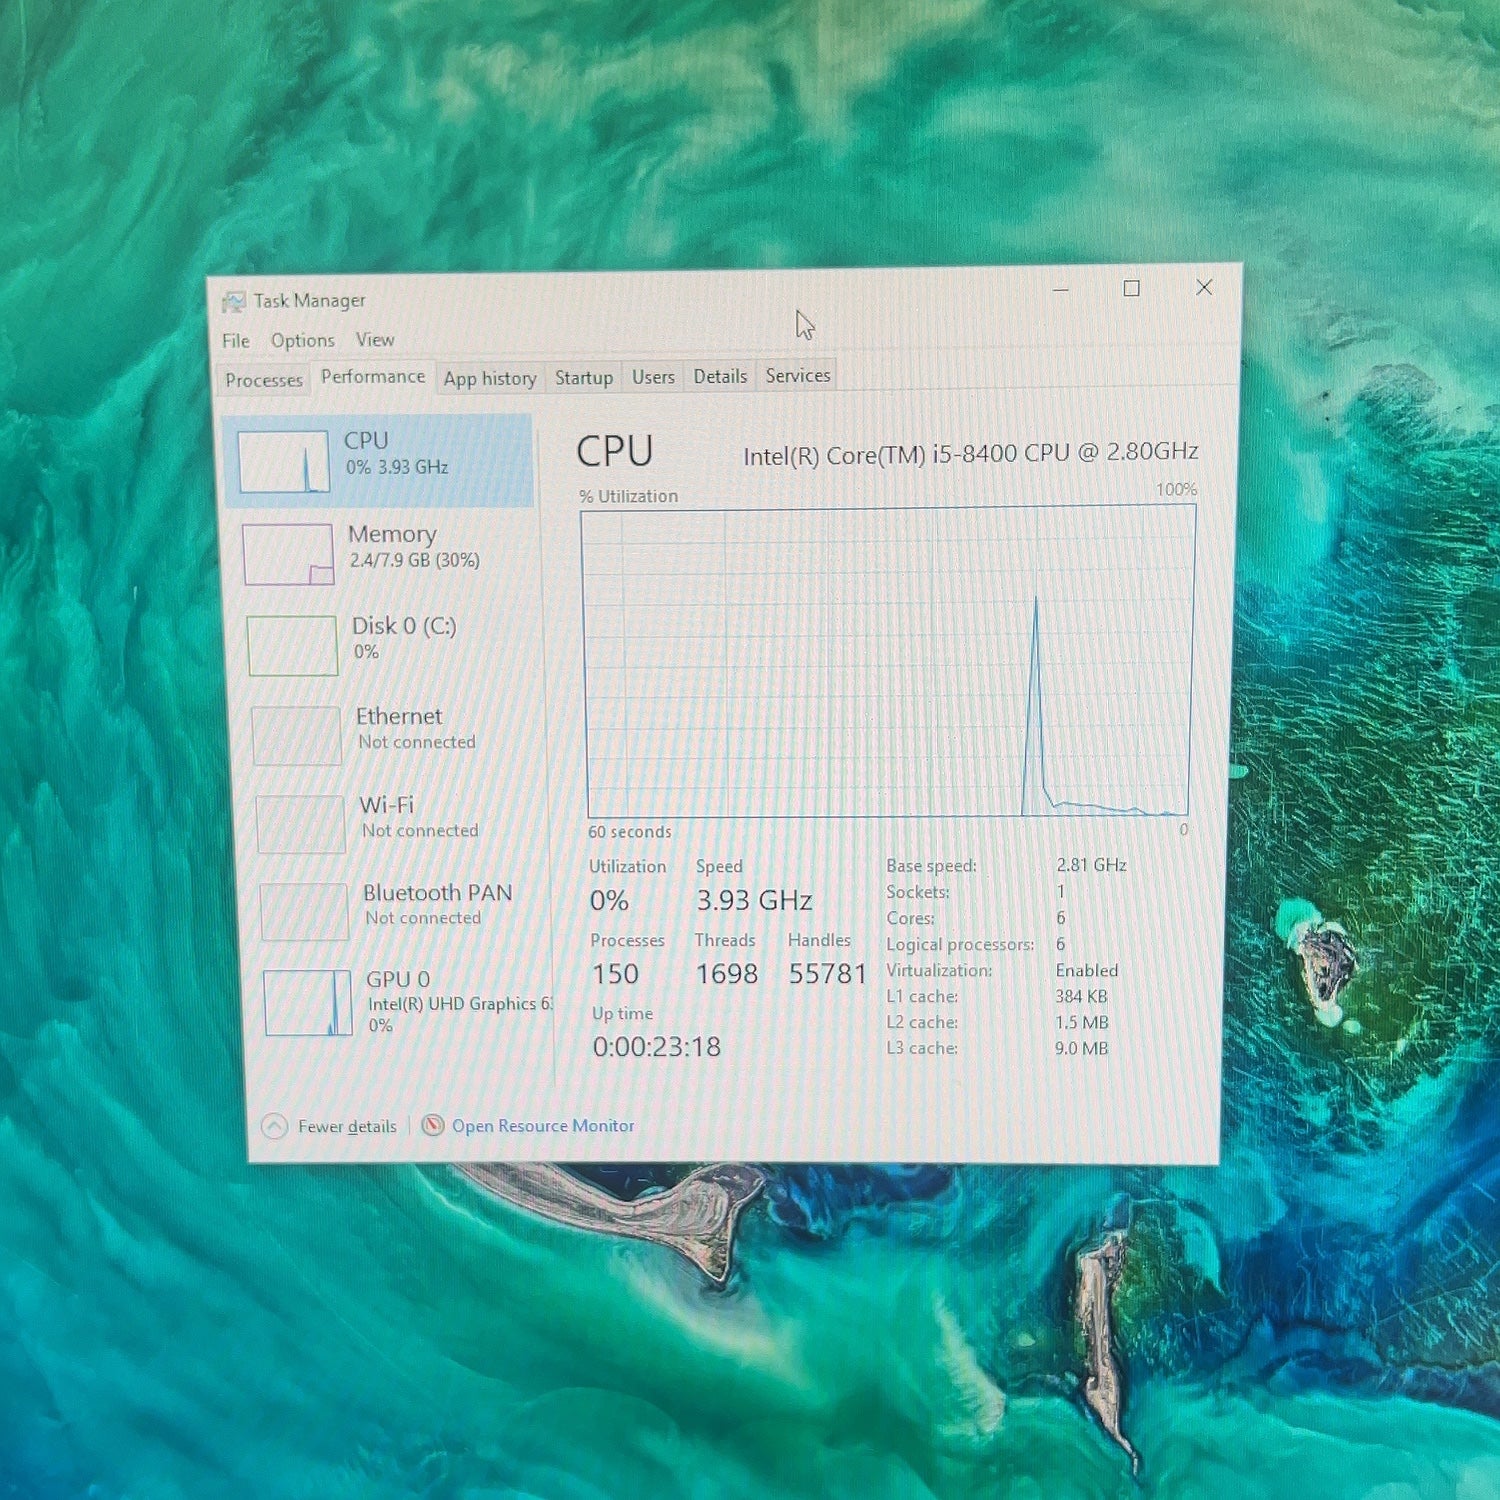
Task: Click the % Utilization graph label
Action: pyautogui.click(x=628, y=496)
